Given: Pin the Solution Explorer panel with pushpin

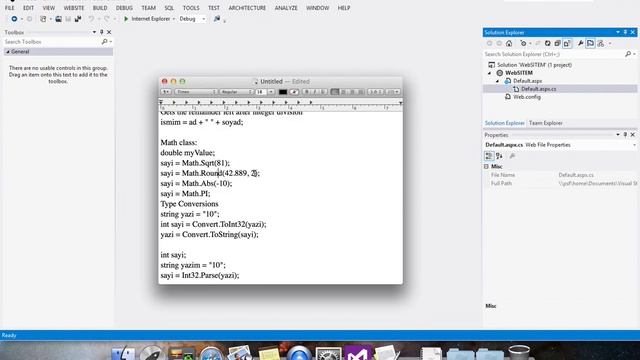Looking at the screenshot, I should (625, 32).
